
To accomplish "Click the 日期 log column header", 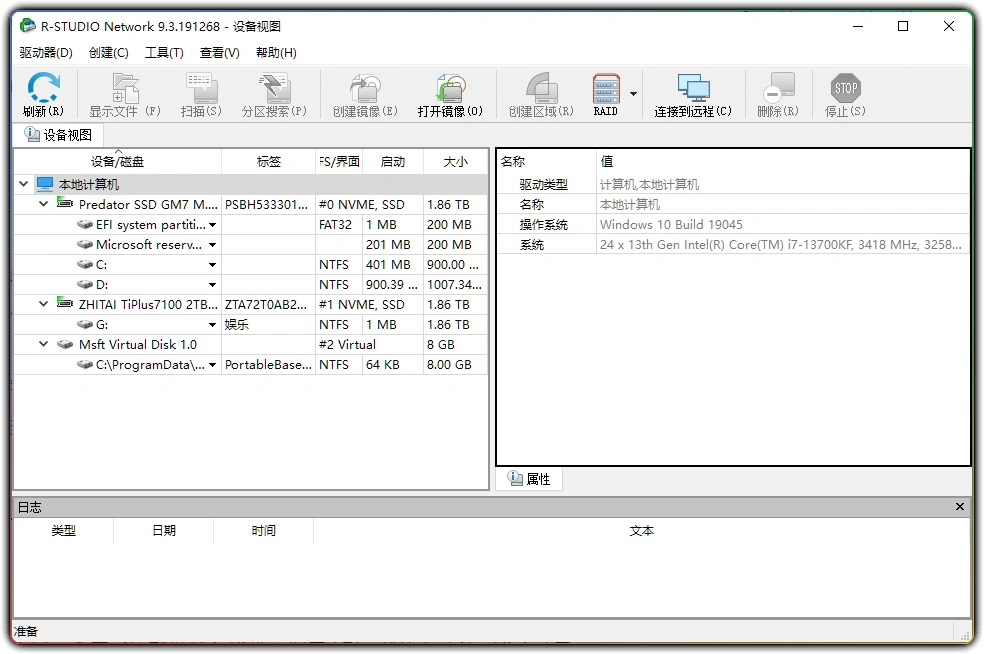I will (x=164, y=531).
